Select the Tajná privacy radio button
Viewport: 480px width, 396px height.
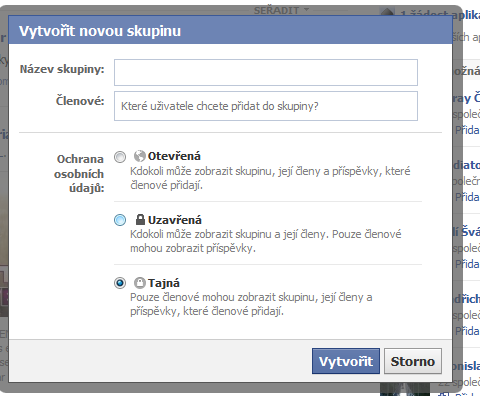point(120,283)
